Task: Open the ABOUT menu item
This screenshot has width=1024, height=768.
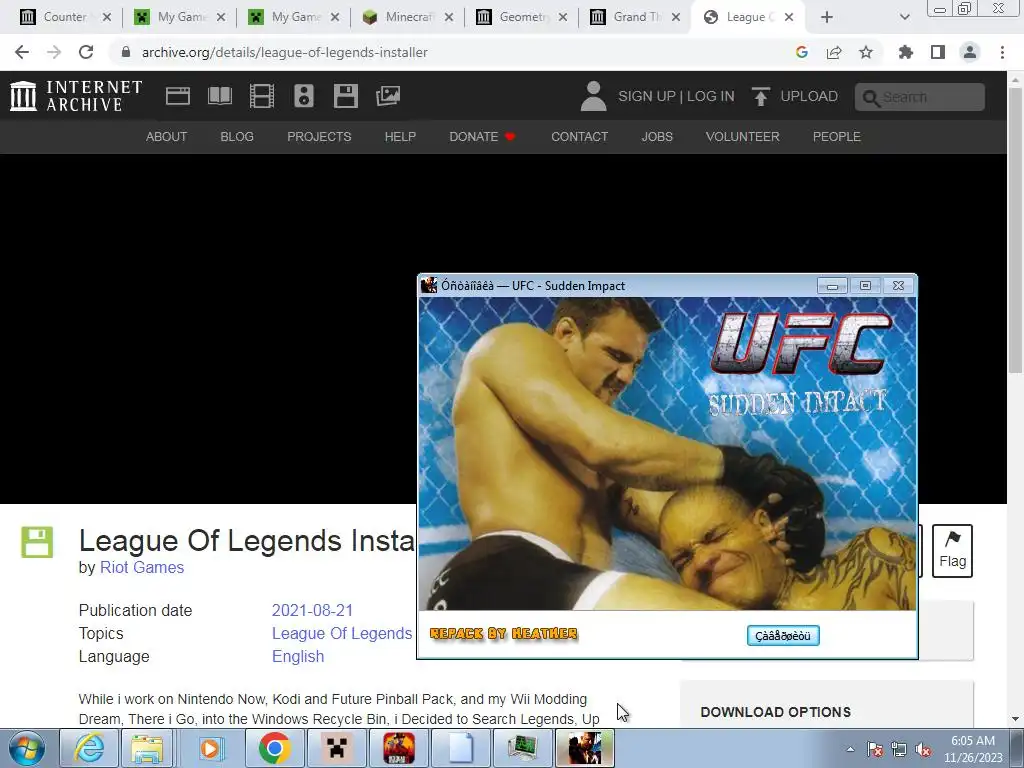Action: point(167,136)
